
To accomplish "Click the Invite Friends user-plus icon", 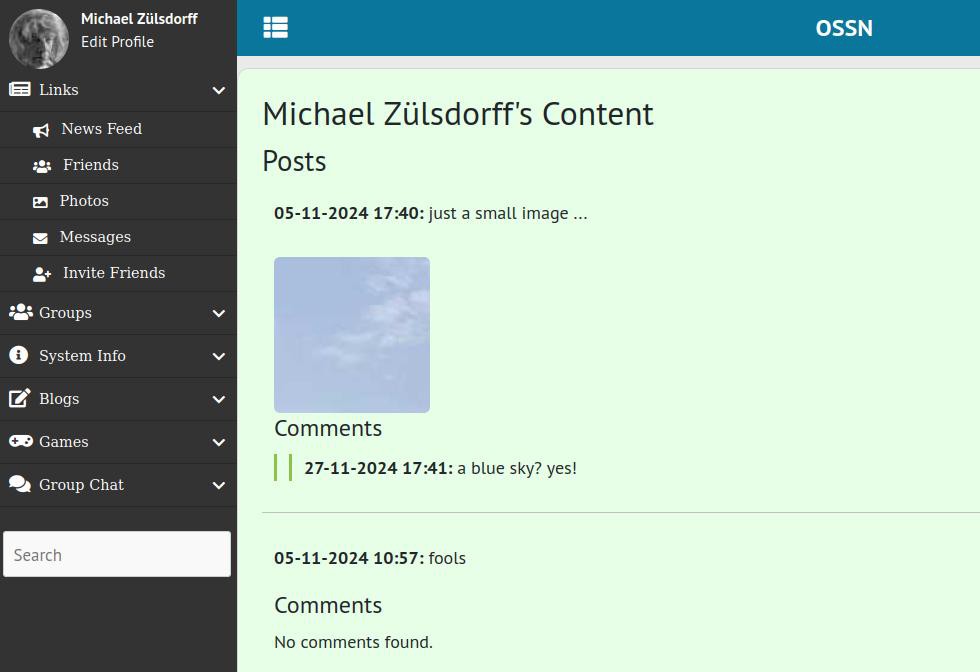I will click(42, 274).
